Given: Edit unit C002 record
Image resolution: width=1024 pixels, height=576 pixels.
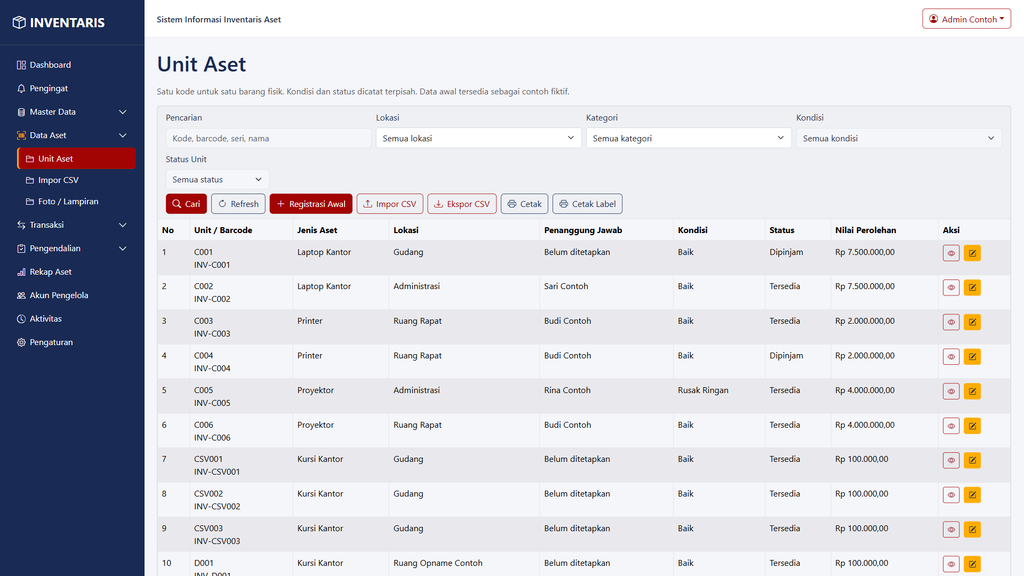Looking at the screenshot, I should [972, 287].
